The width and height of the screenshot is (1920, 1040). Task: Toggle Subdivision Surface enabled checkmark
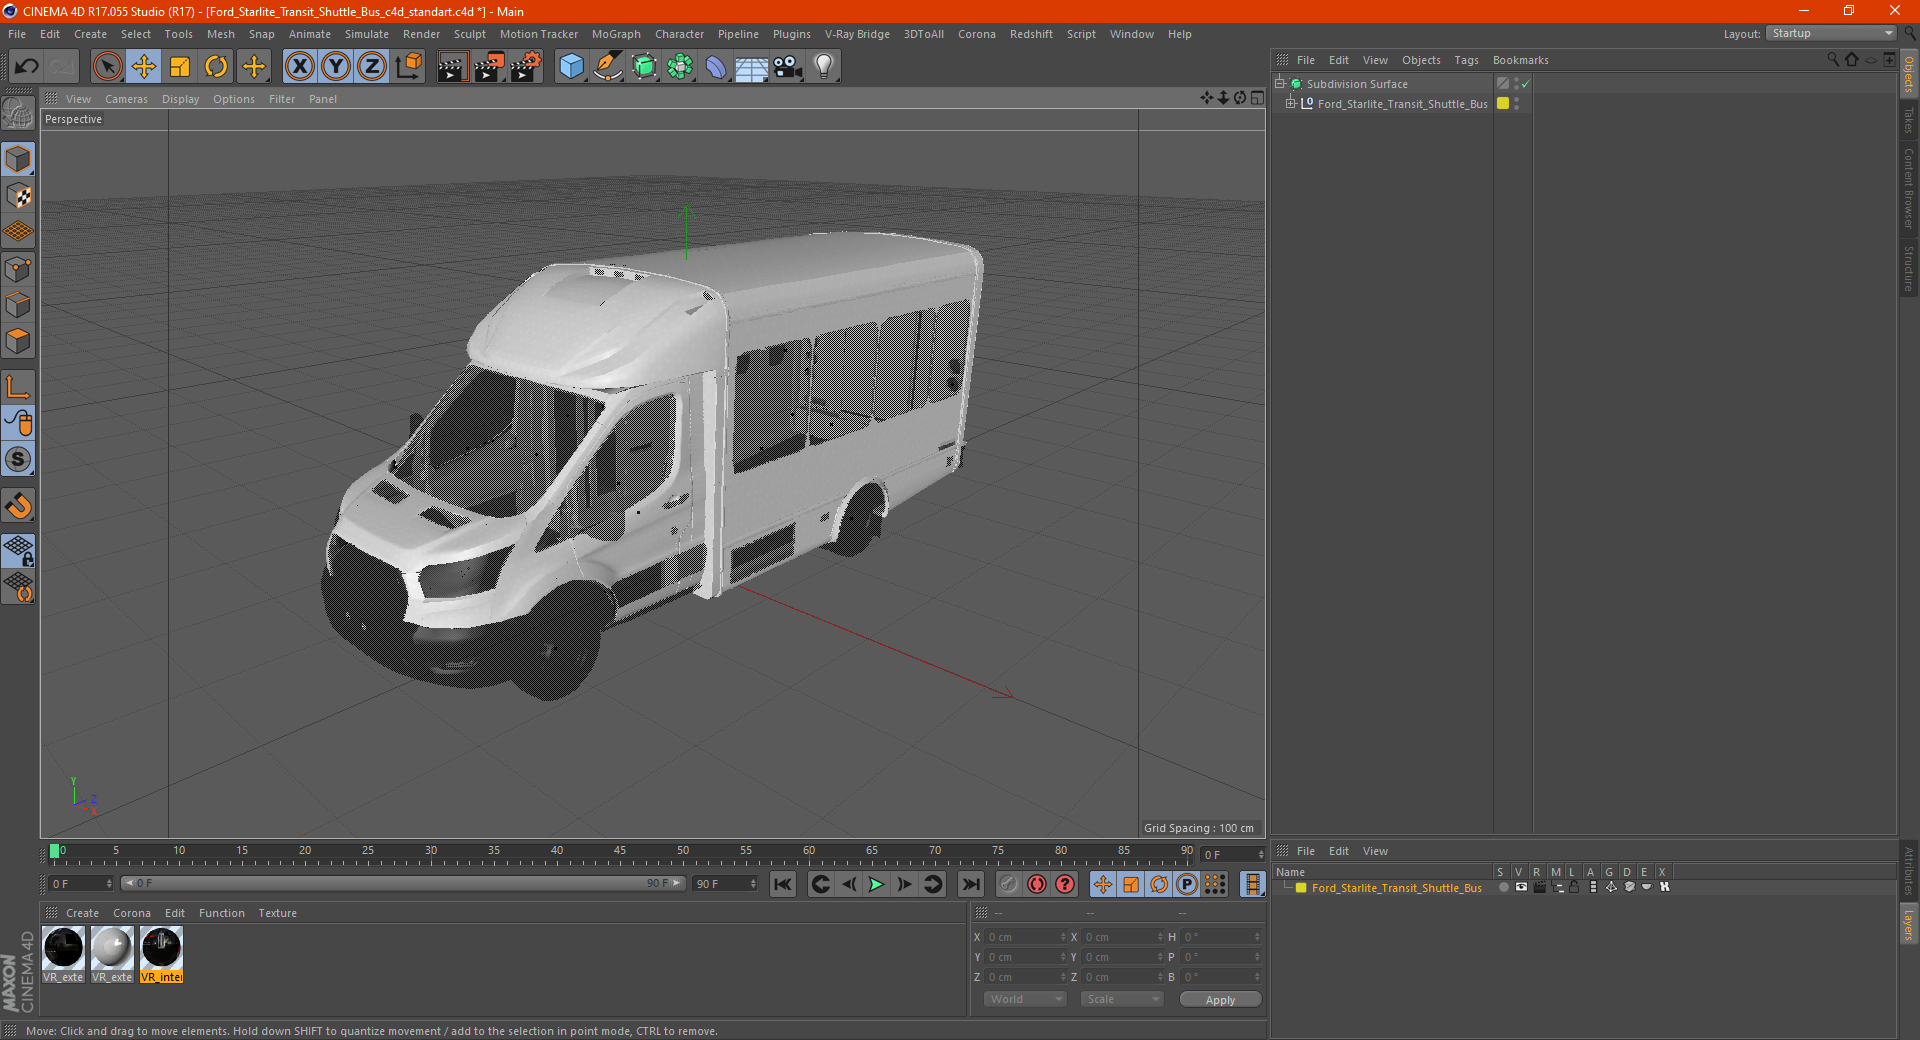1525,84
